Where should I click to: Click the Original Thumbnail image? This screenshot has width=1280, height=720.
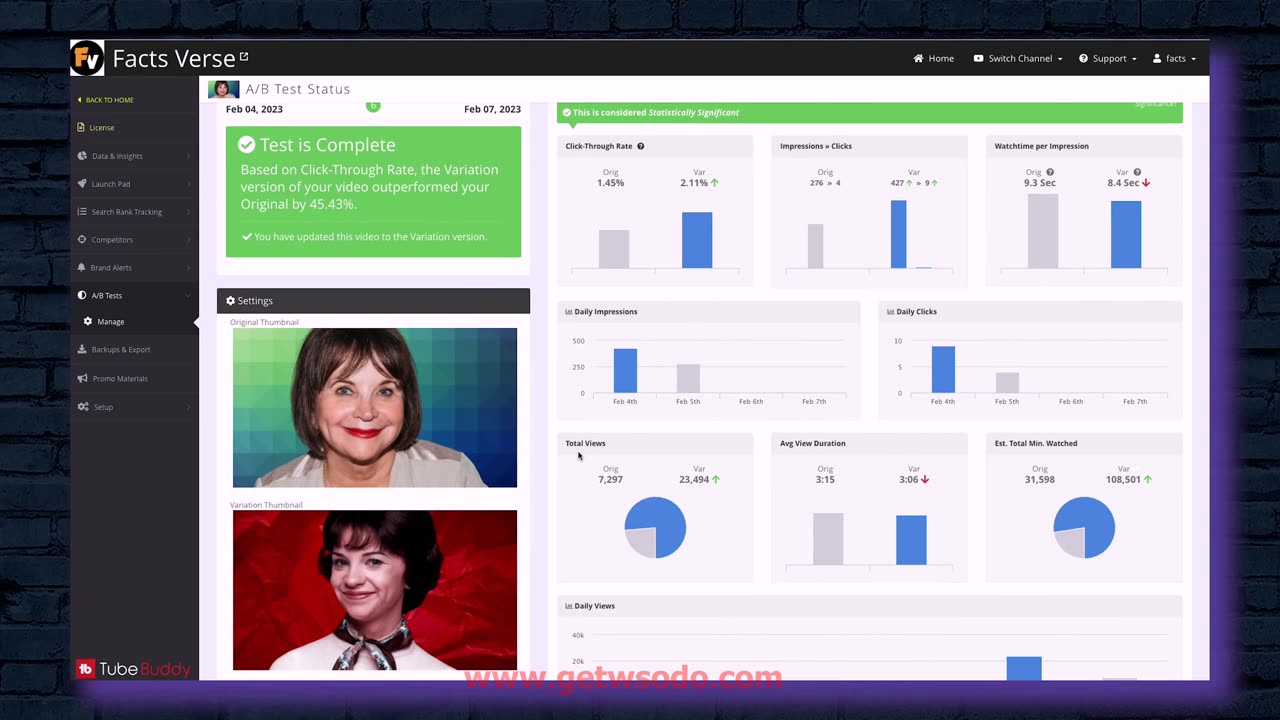tap(375, 408)
